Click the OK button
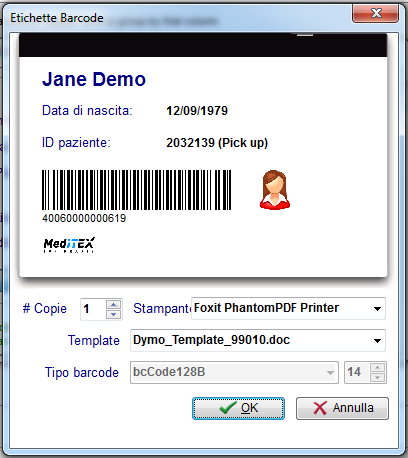 [238, 408]
